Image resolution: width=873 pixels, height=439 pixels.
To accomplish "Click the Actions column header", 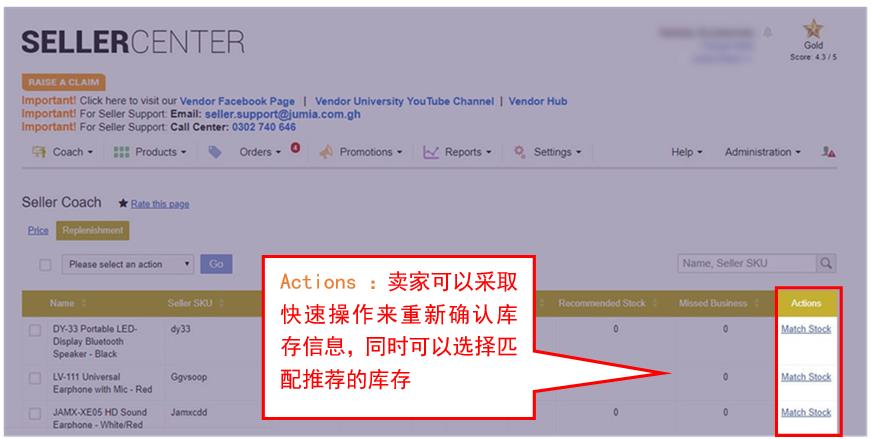I will [806, 303].
